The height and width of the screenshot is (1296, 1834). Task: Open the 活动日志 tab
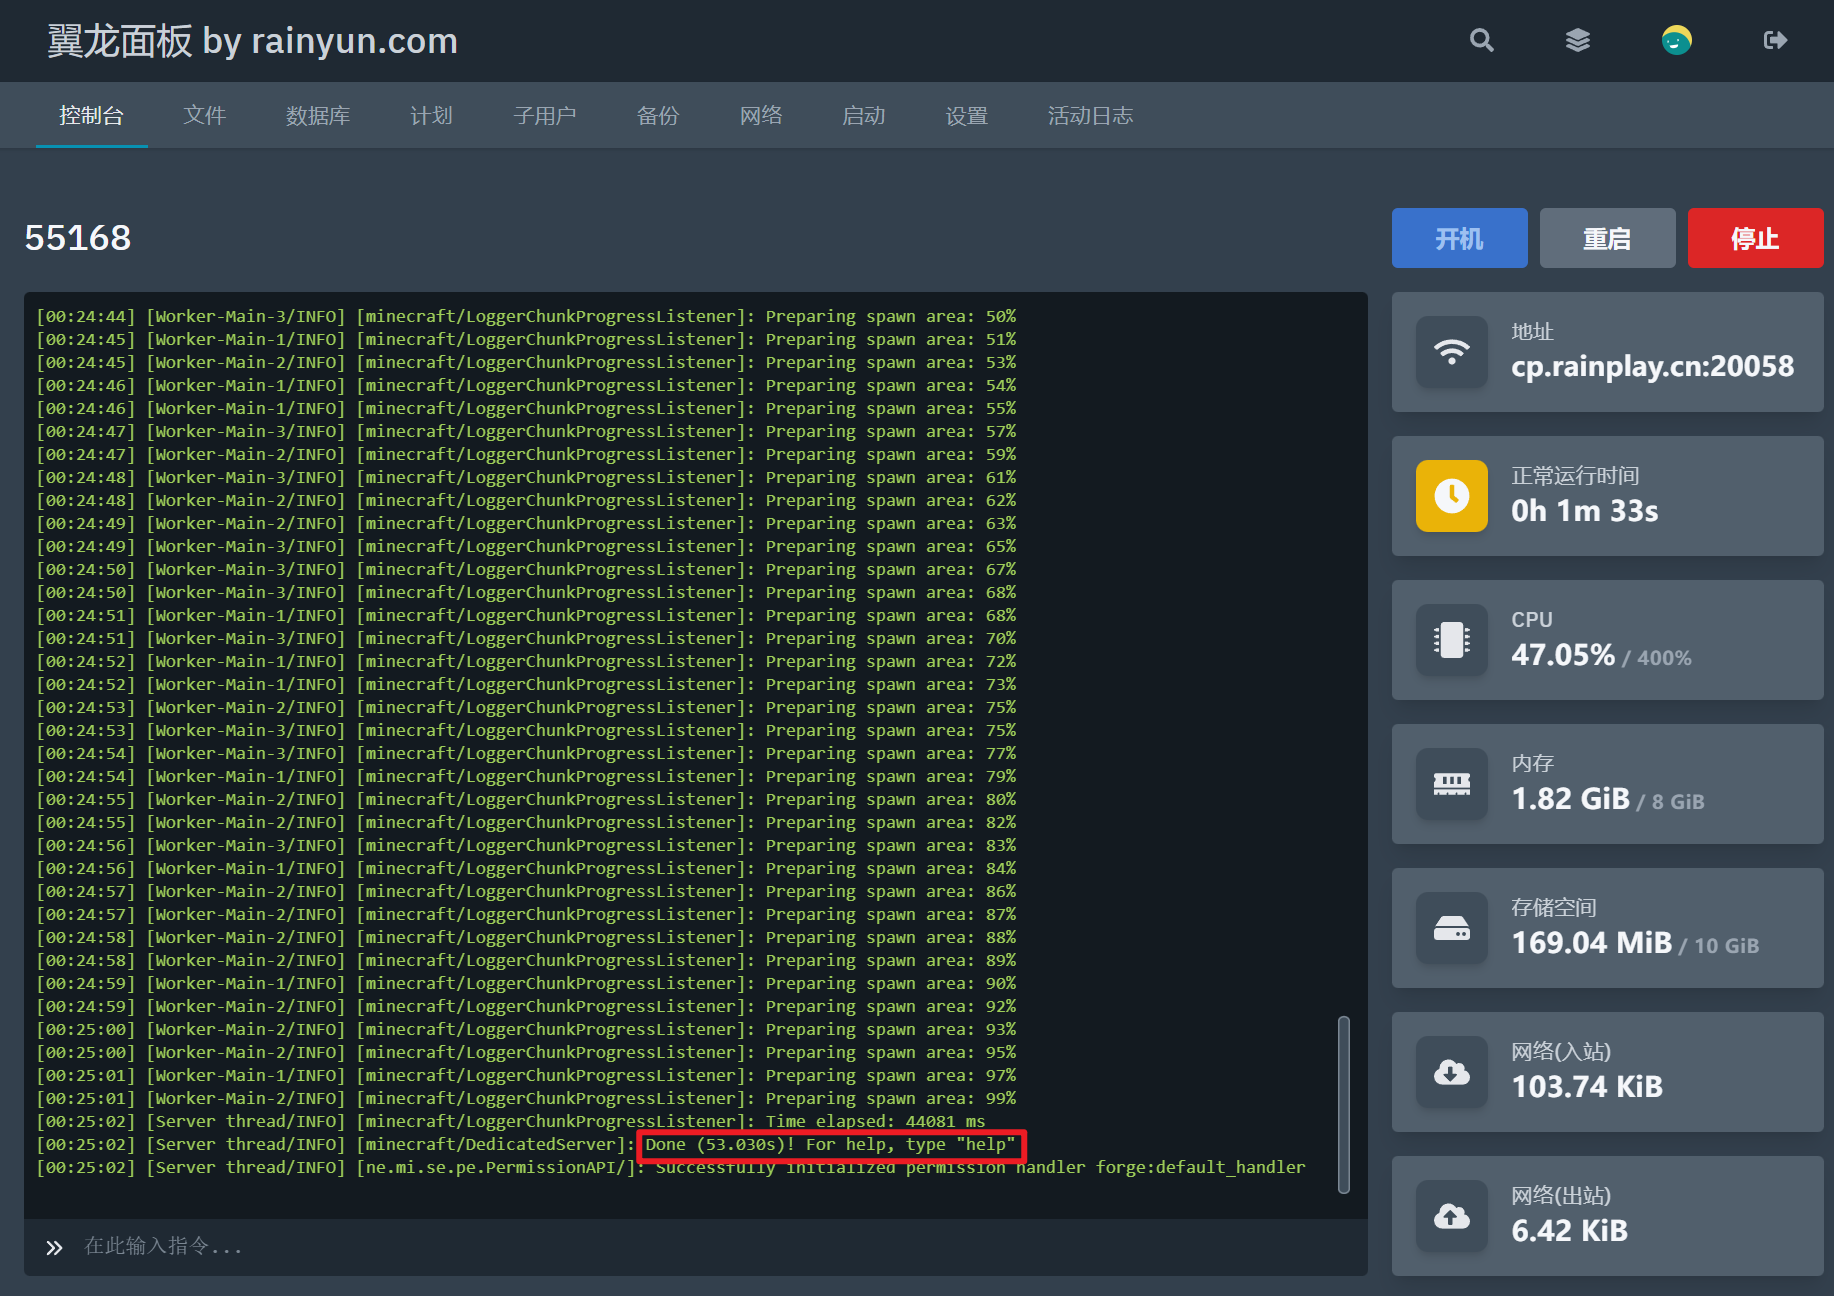(x=1090, y=116)
